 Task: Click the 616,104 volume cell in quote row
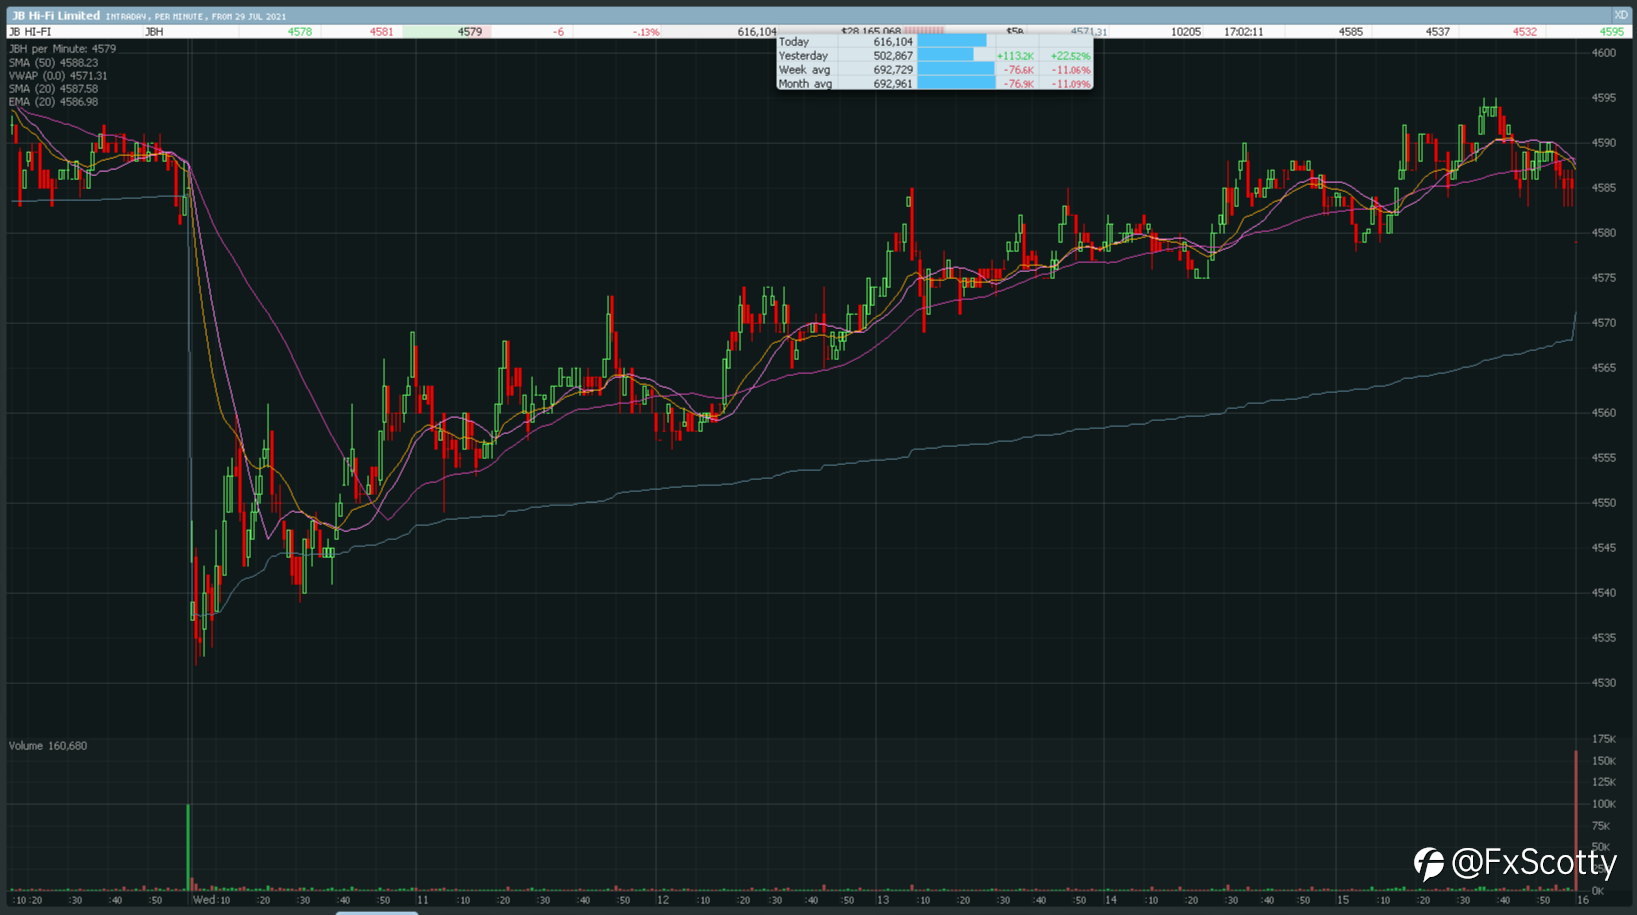click(757, 32)
